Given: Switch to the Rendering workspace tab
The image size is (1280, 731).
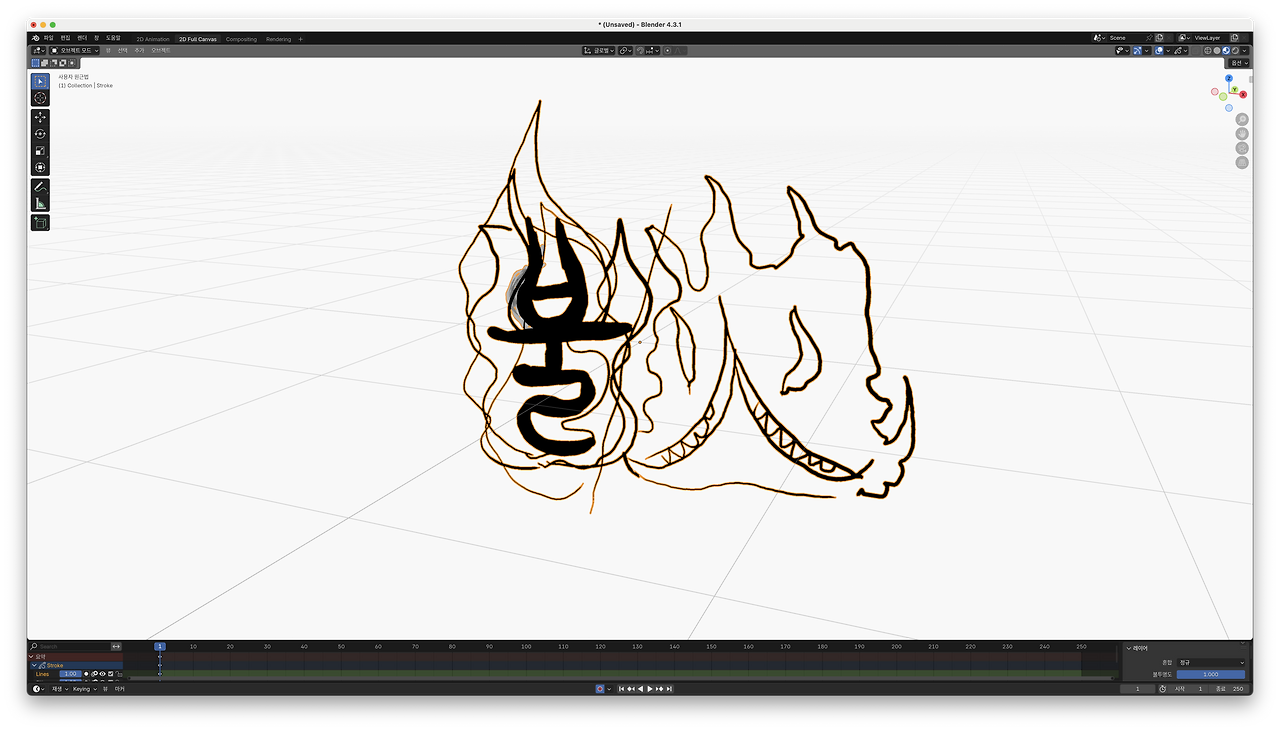Looking at the screenshot, I should point(278,39).
